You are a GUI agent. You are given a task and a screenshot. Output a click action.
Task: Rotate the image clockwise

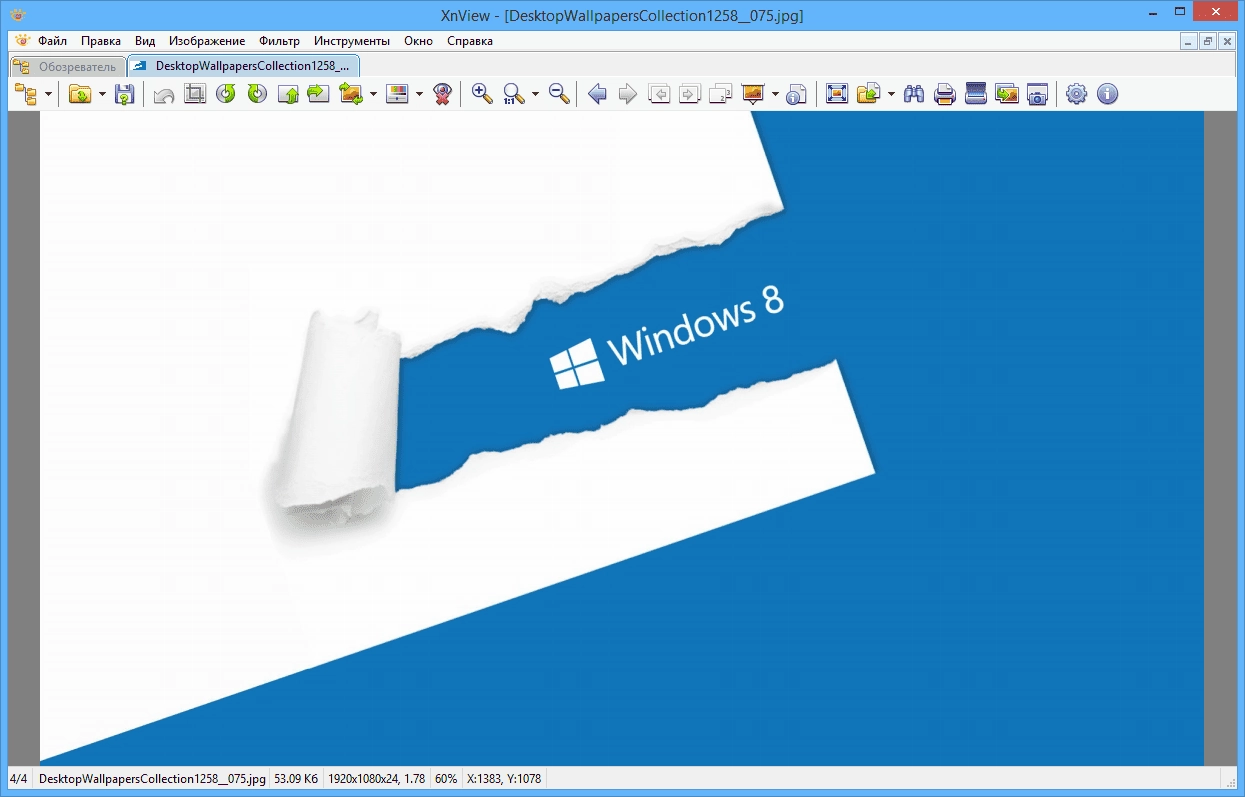pyautogui.click(x=257, y=94)
